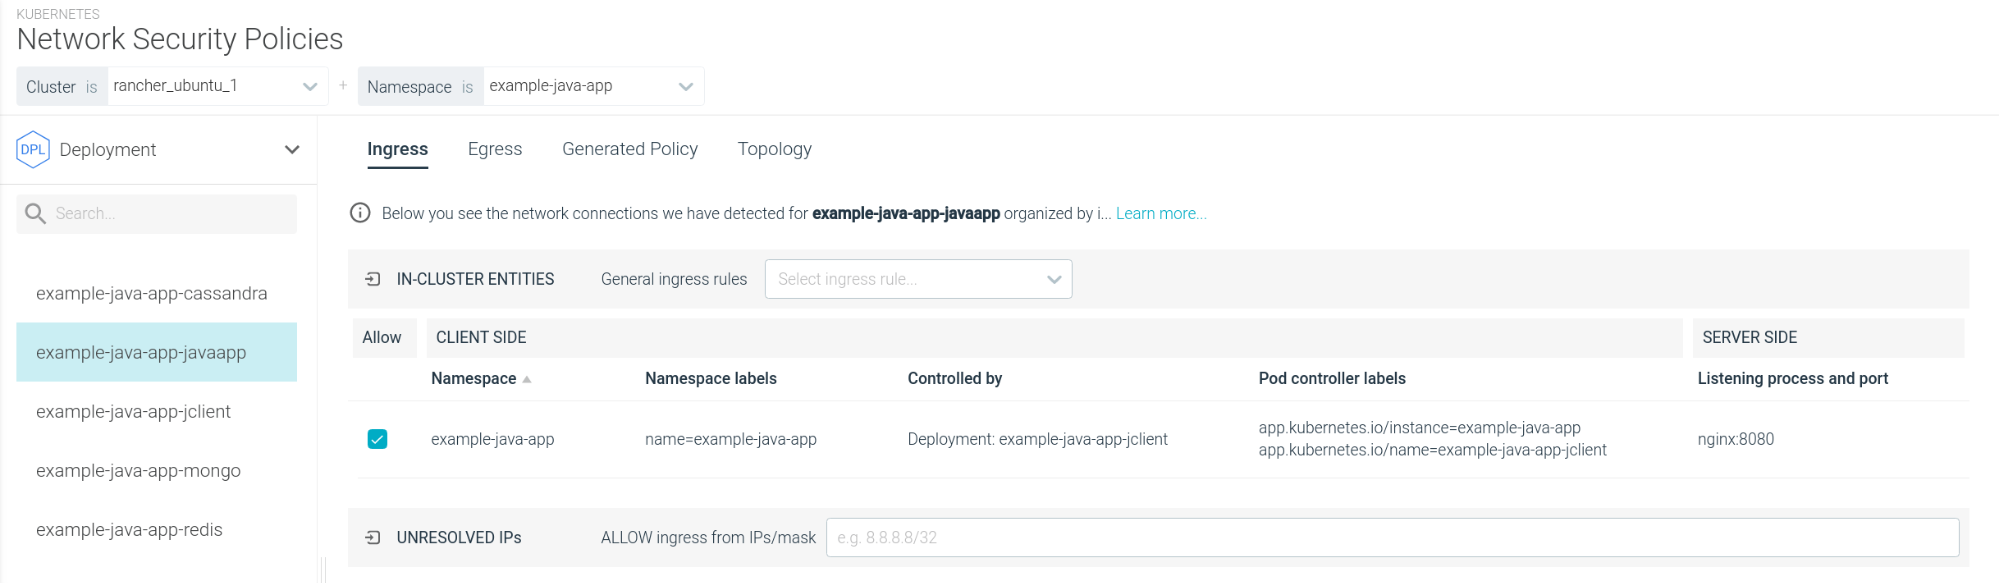Switch to the Egress tab
The width and height of the screenshot is (1999, 583).
coord(495,149)
